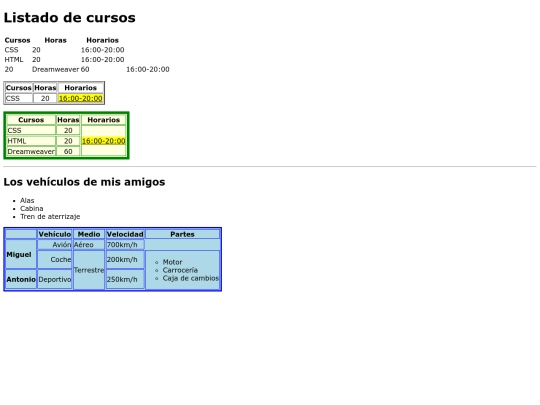Click the '200km/h' cell
This screenshot has width=540, height=405.
click(x=125, y=259)
